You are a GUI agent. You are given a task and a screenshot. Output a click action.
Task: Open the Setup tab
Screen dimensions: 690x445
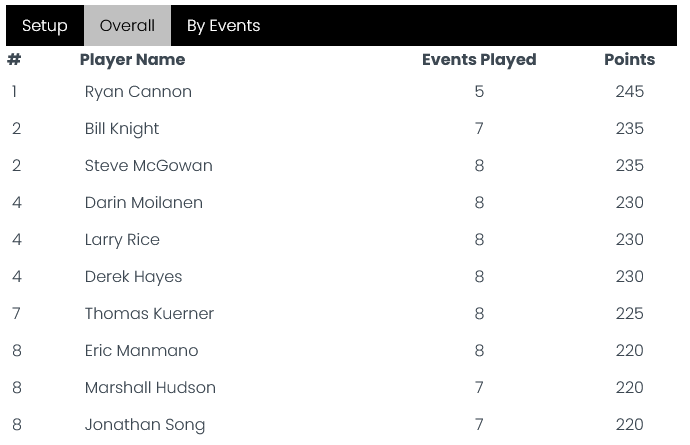coord(45,26)
